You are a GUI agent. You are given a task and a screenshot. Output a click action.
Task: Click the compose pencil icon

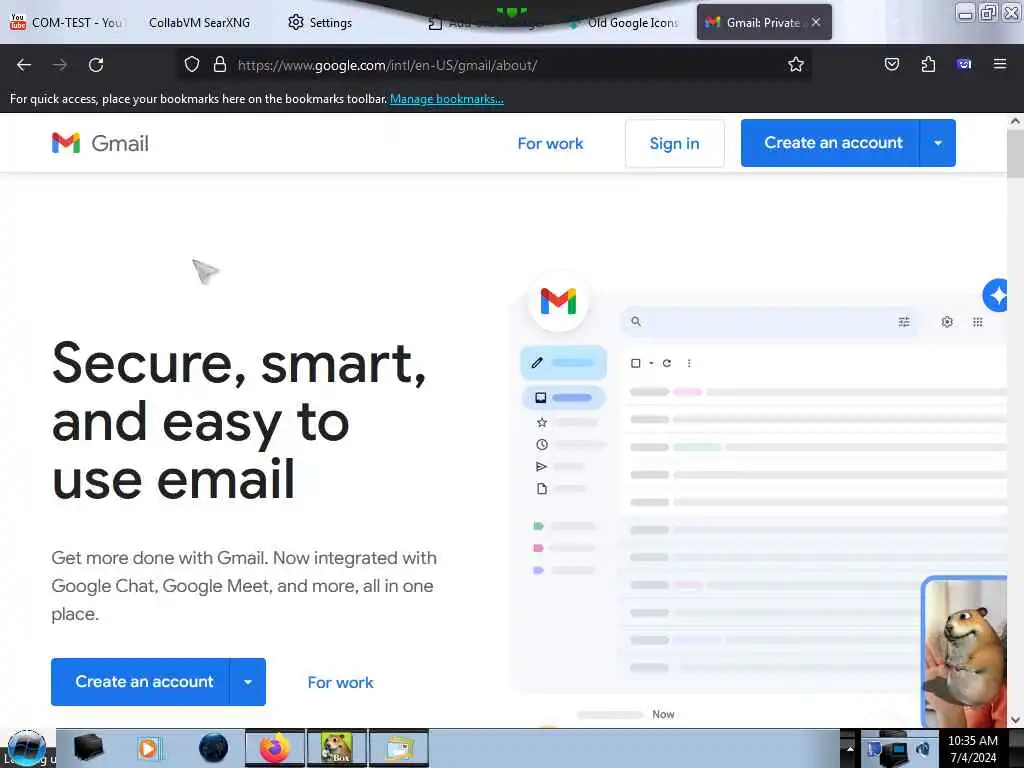(537, 362)
